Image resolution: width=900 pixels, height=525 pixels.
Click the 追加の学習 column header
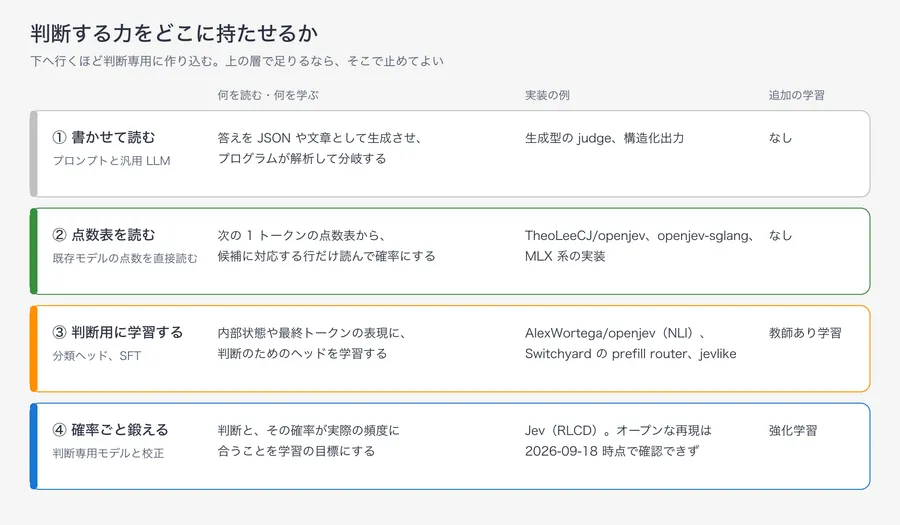(x=797, y=95)
